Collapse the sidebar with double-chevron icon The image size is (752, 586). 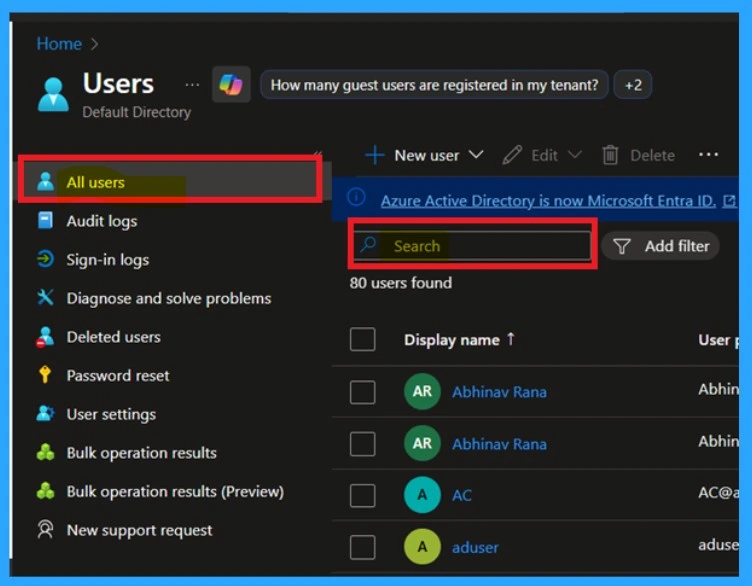(x=317, y=153)
